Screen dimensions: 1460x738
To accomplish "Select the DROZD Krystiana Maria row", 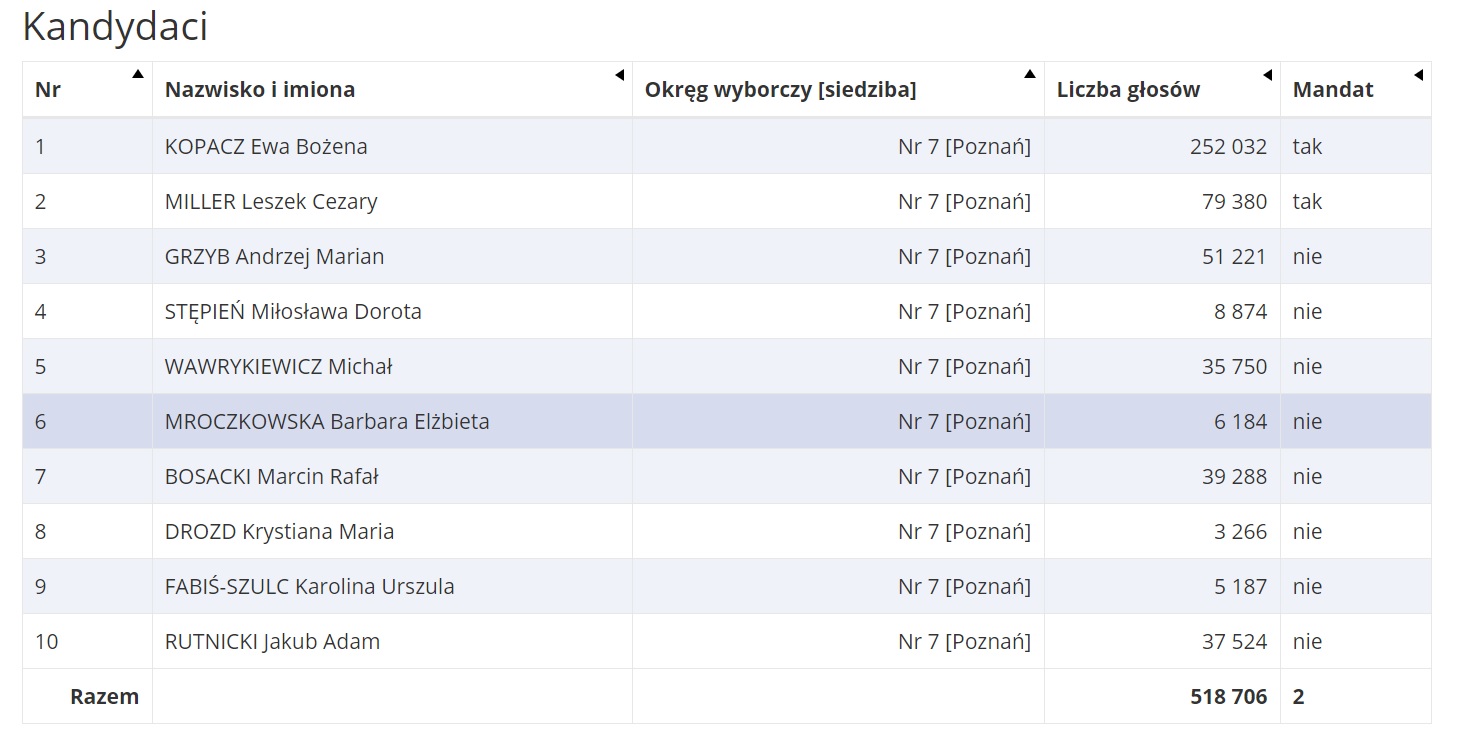I will click(x=279, y=532).
